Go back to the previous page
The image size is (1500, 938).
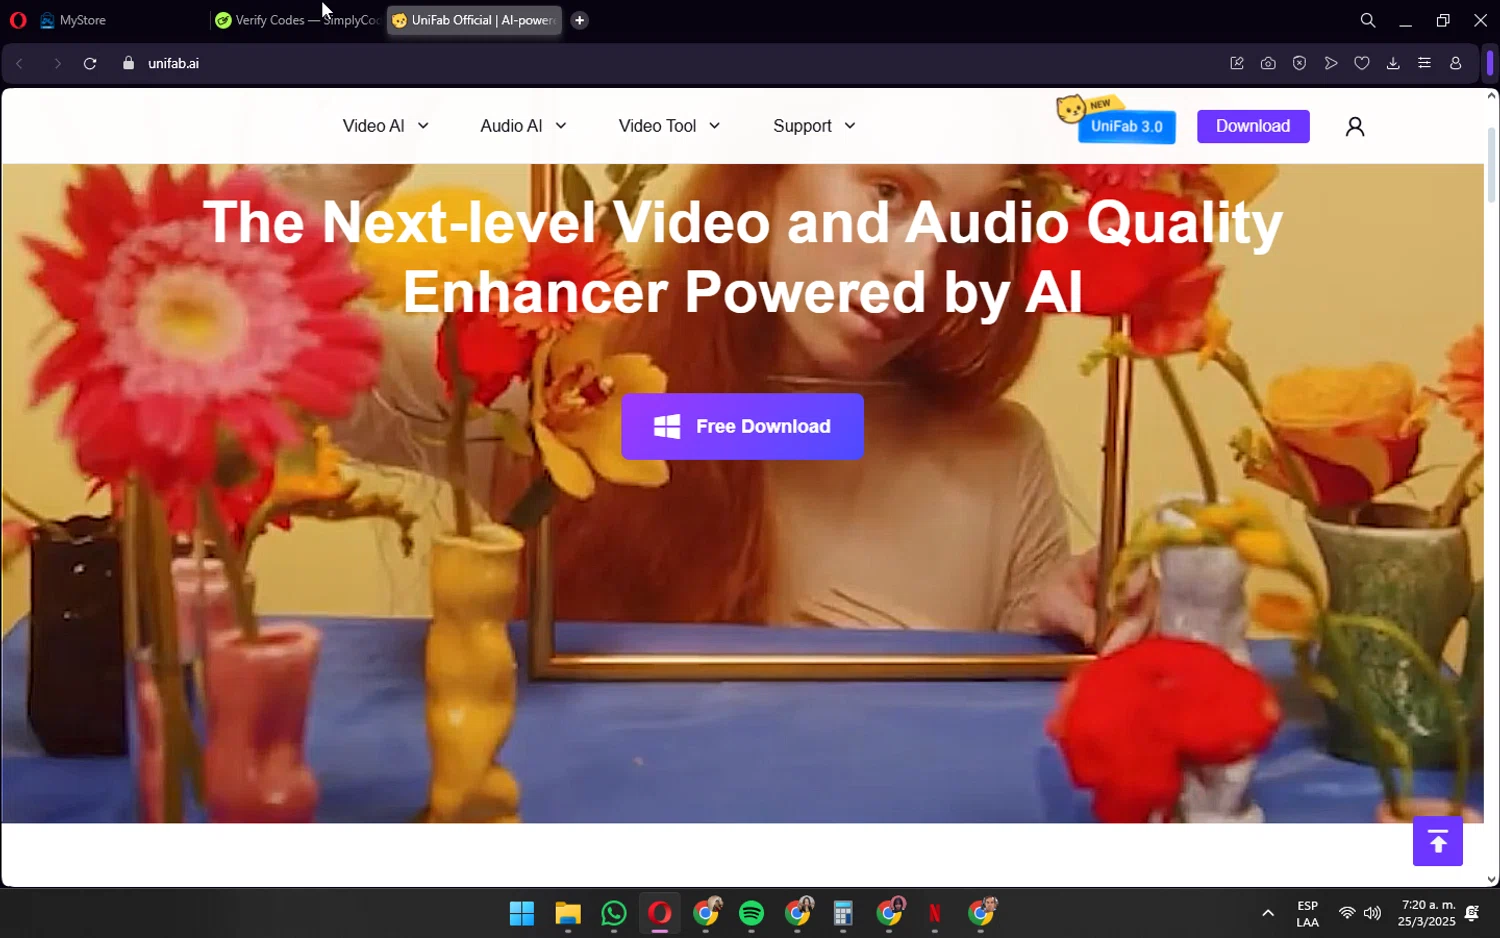click(19, 63)
